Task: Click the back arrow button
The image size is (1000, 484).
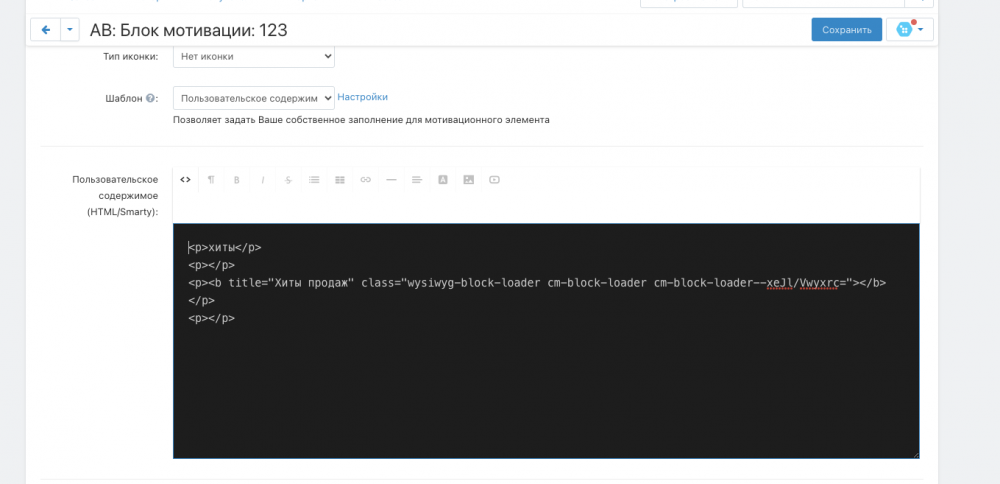Action: tap(46, 30)
